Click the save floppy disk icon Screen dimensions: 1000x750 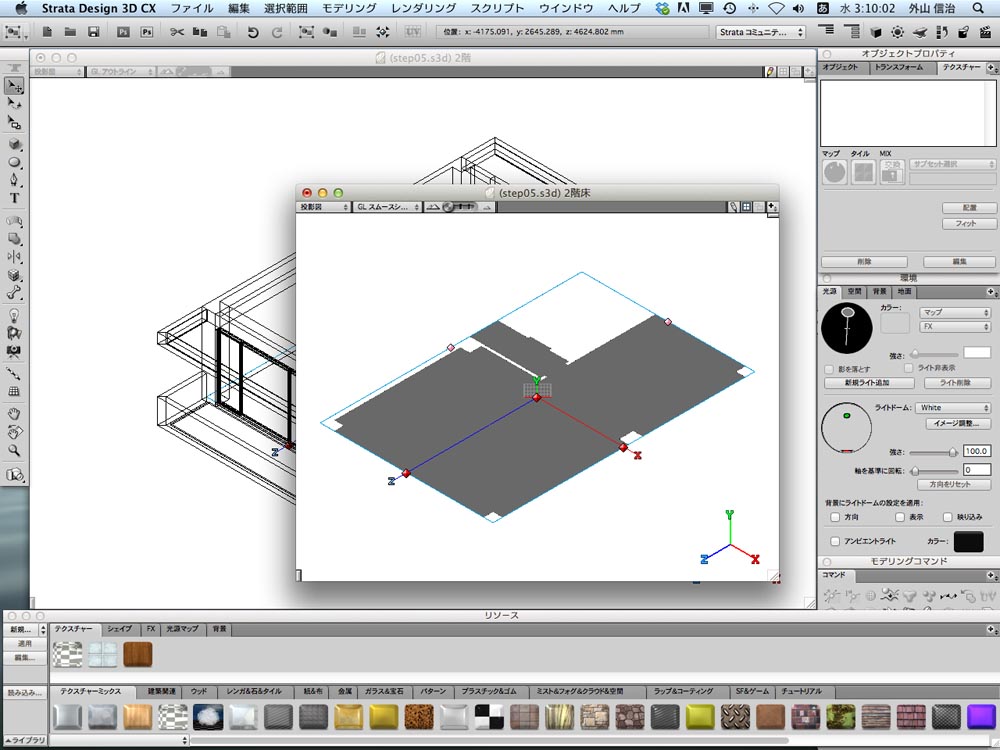(94, 31)
